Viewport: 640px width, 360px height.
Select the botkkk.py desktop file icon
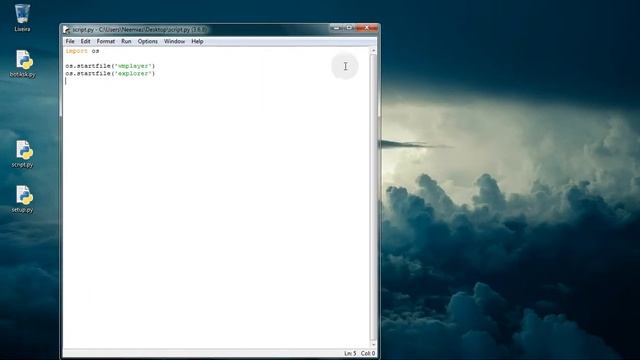point(22,64)
